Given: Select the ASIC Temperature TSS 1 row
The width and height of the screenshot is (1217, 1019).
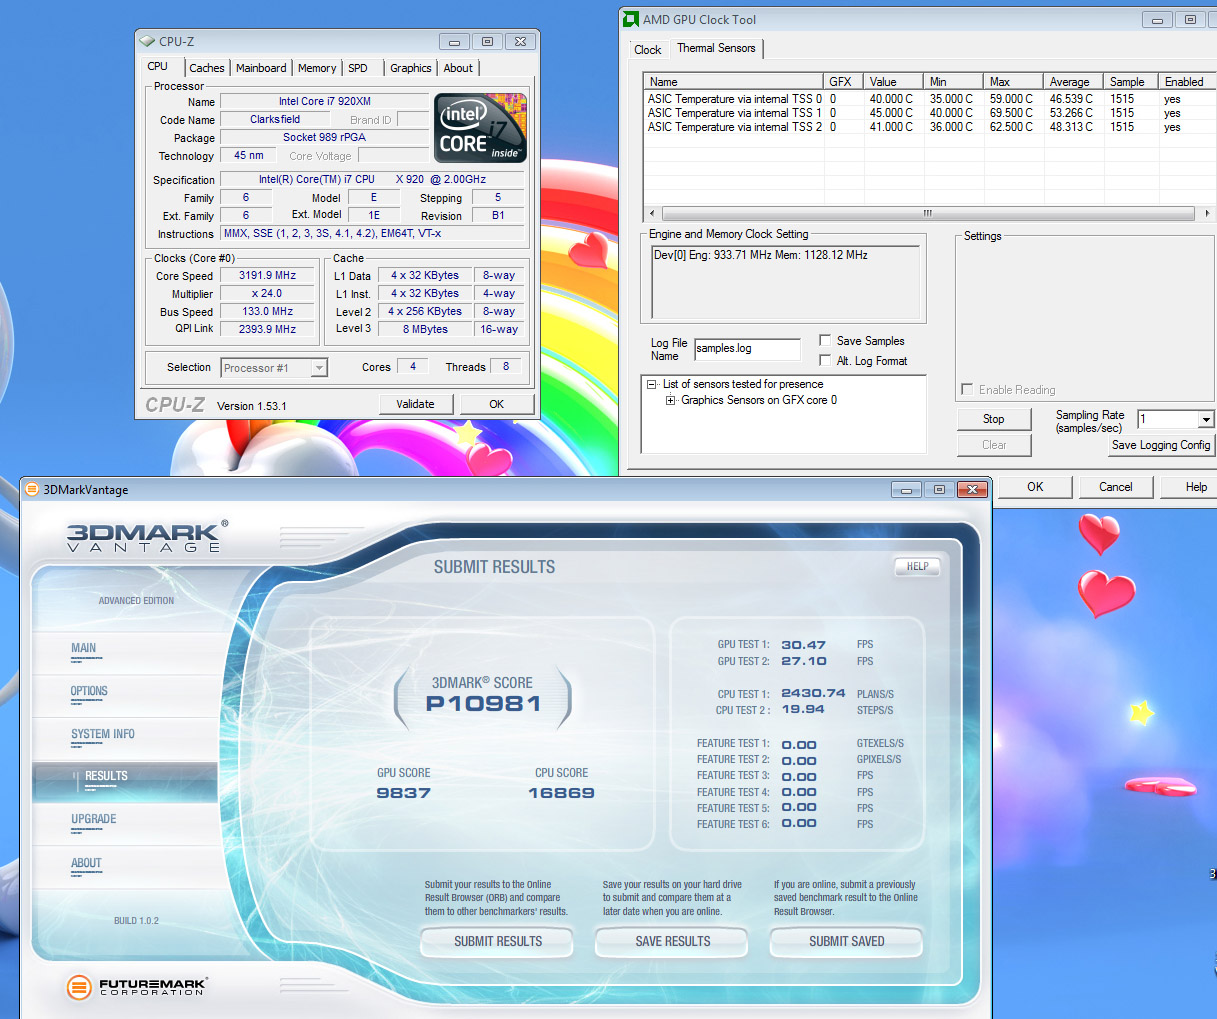Looking at the screenshot, I should 929,113.
